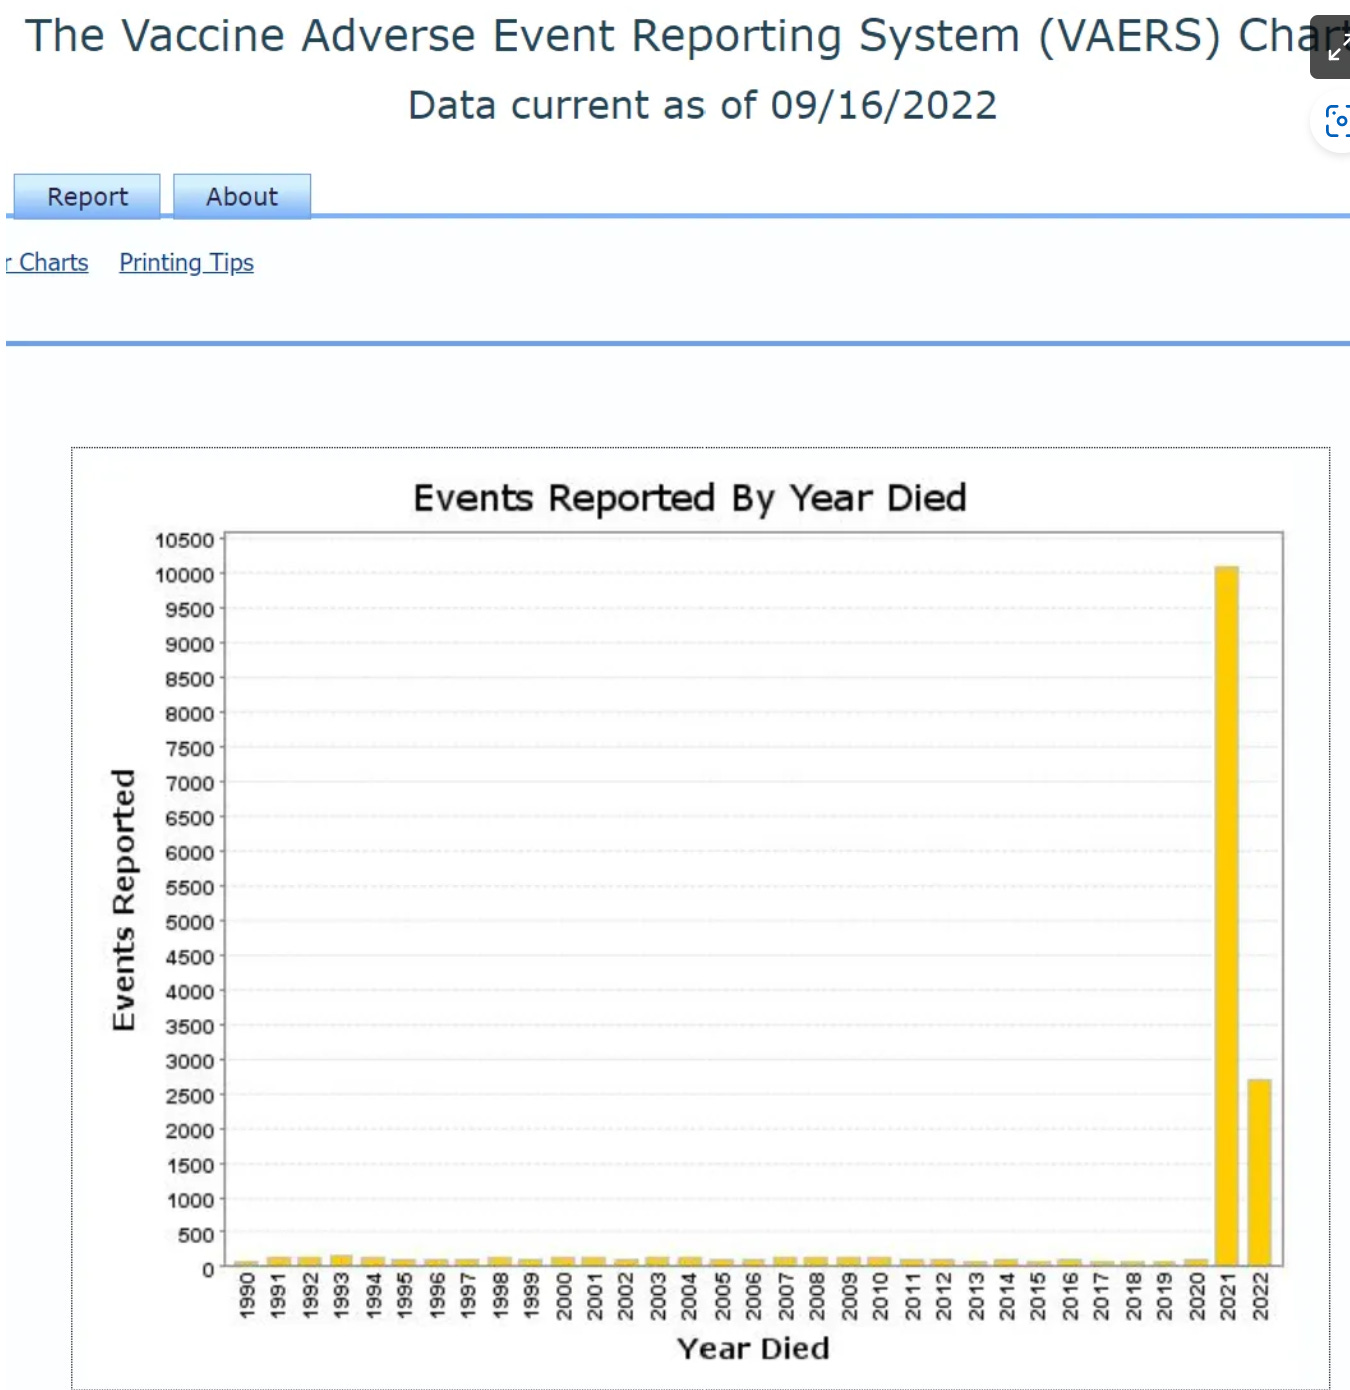Viewport: 1350px width, 1390px height.
Task: Click the 2021 yellow bar in chart
Action: (1227, 915)
